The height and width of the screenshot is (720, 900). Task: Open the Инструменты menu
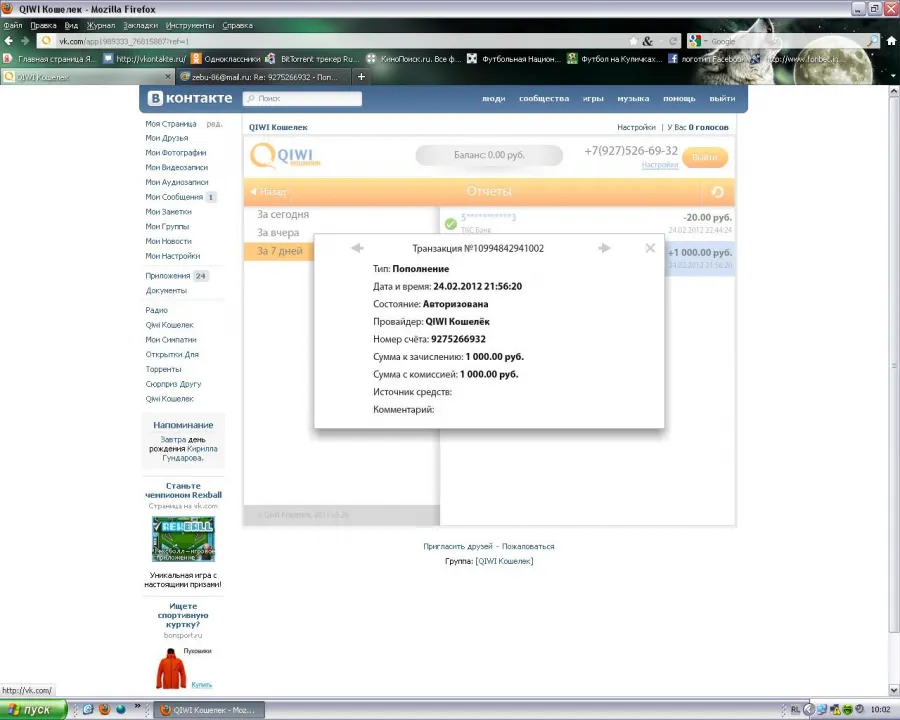[189, 25]
